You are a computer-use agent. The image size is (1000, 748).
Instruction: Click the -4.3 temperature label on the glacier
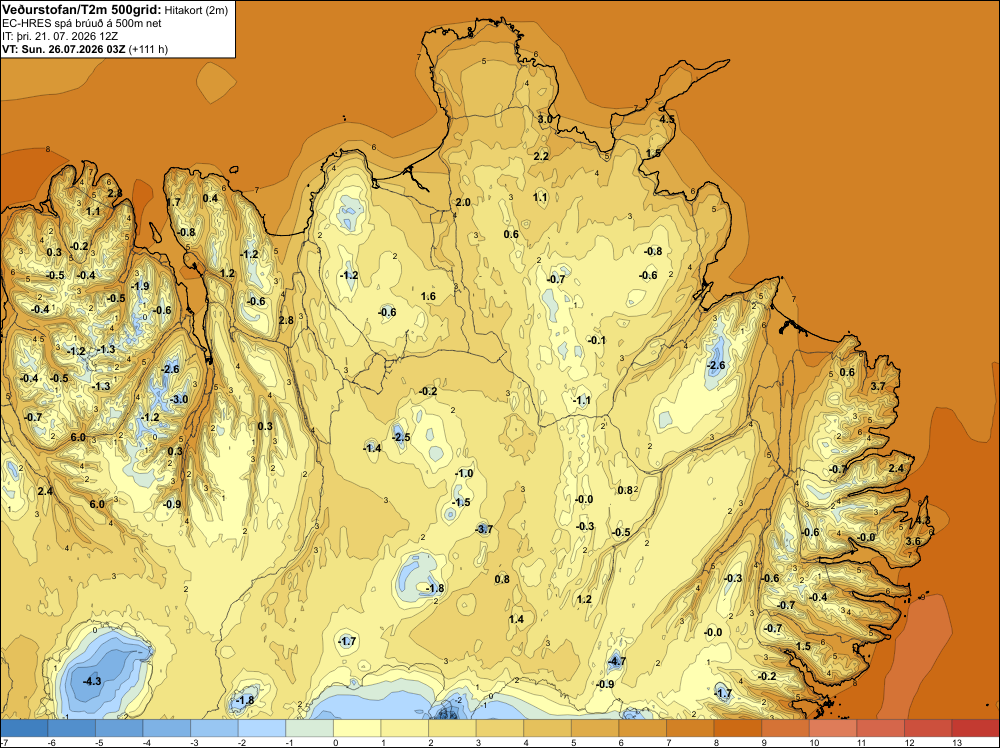point(92,681)
